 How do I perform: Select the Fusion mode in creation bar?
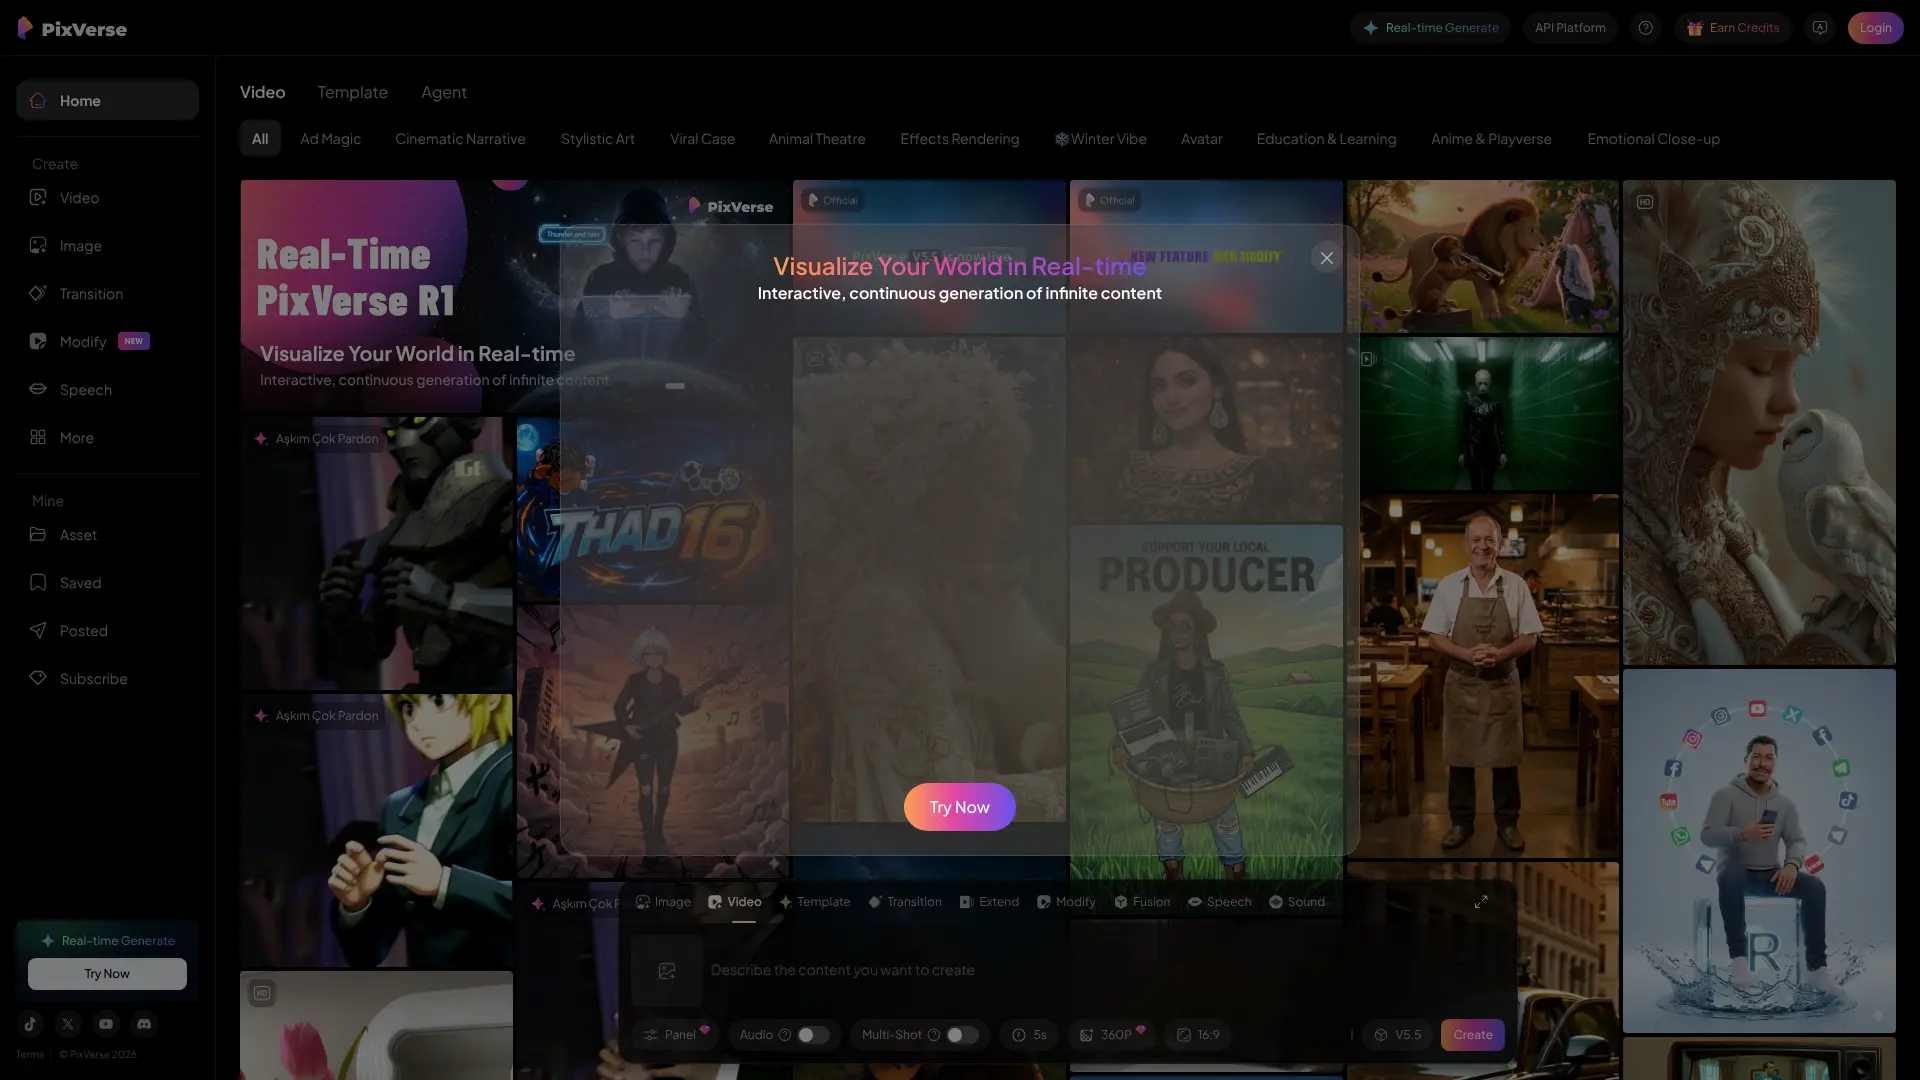(1142, 902)
